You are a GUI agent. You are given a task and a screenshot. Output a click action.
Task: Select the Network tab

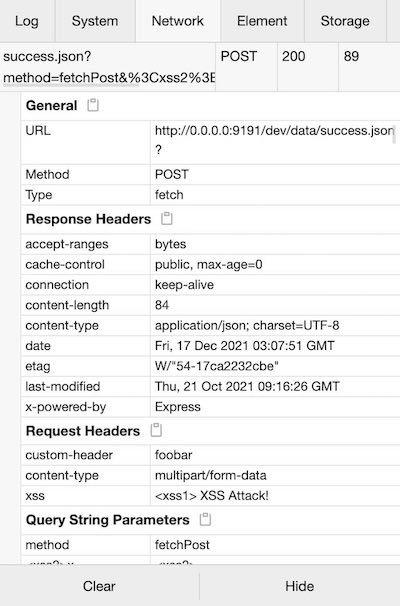178,21
